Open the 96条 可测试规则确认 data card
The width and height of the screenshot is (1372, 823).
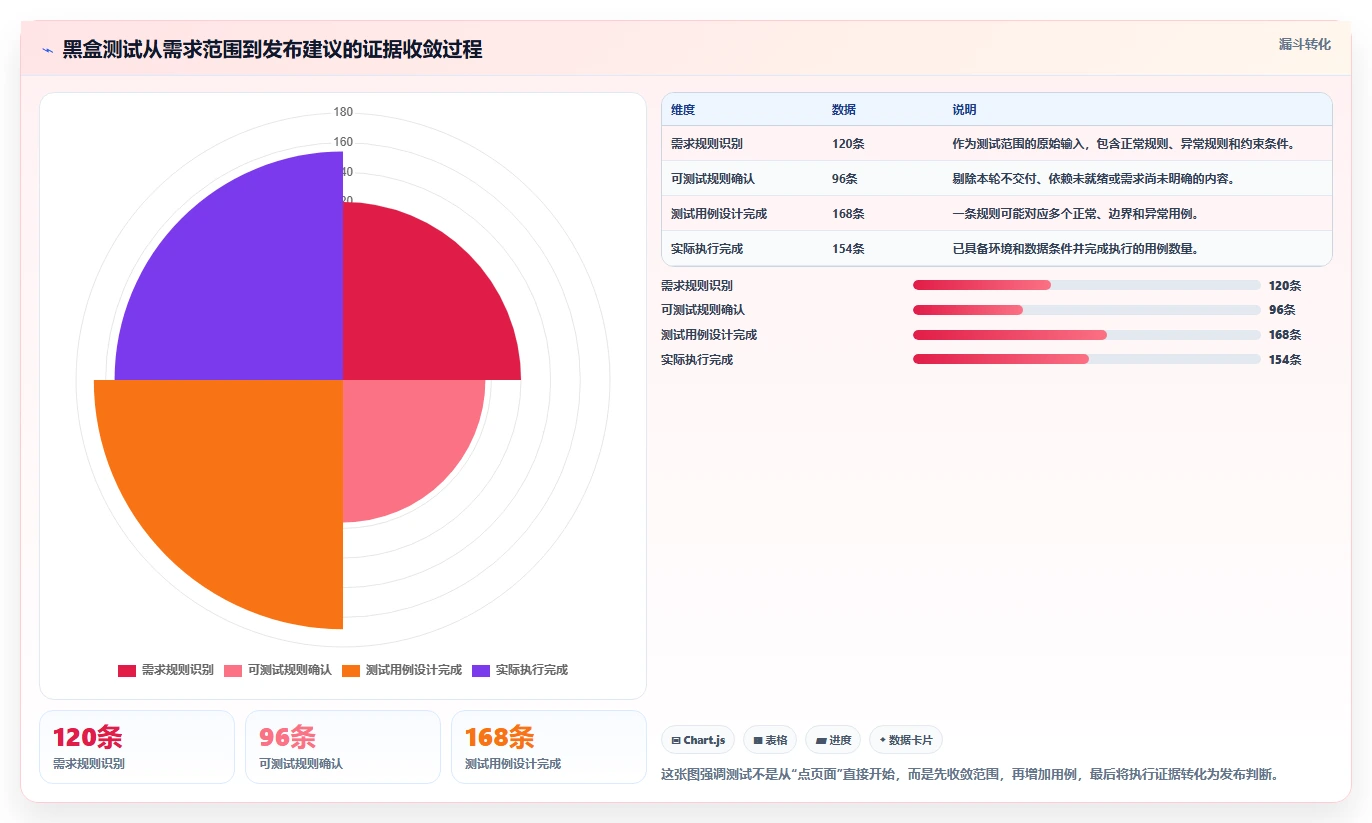tap(343, 747)
